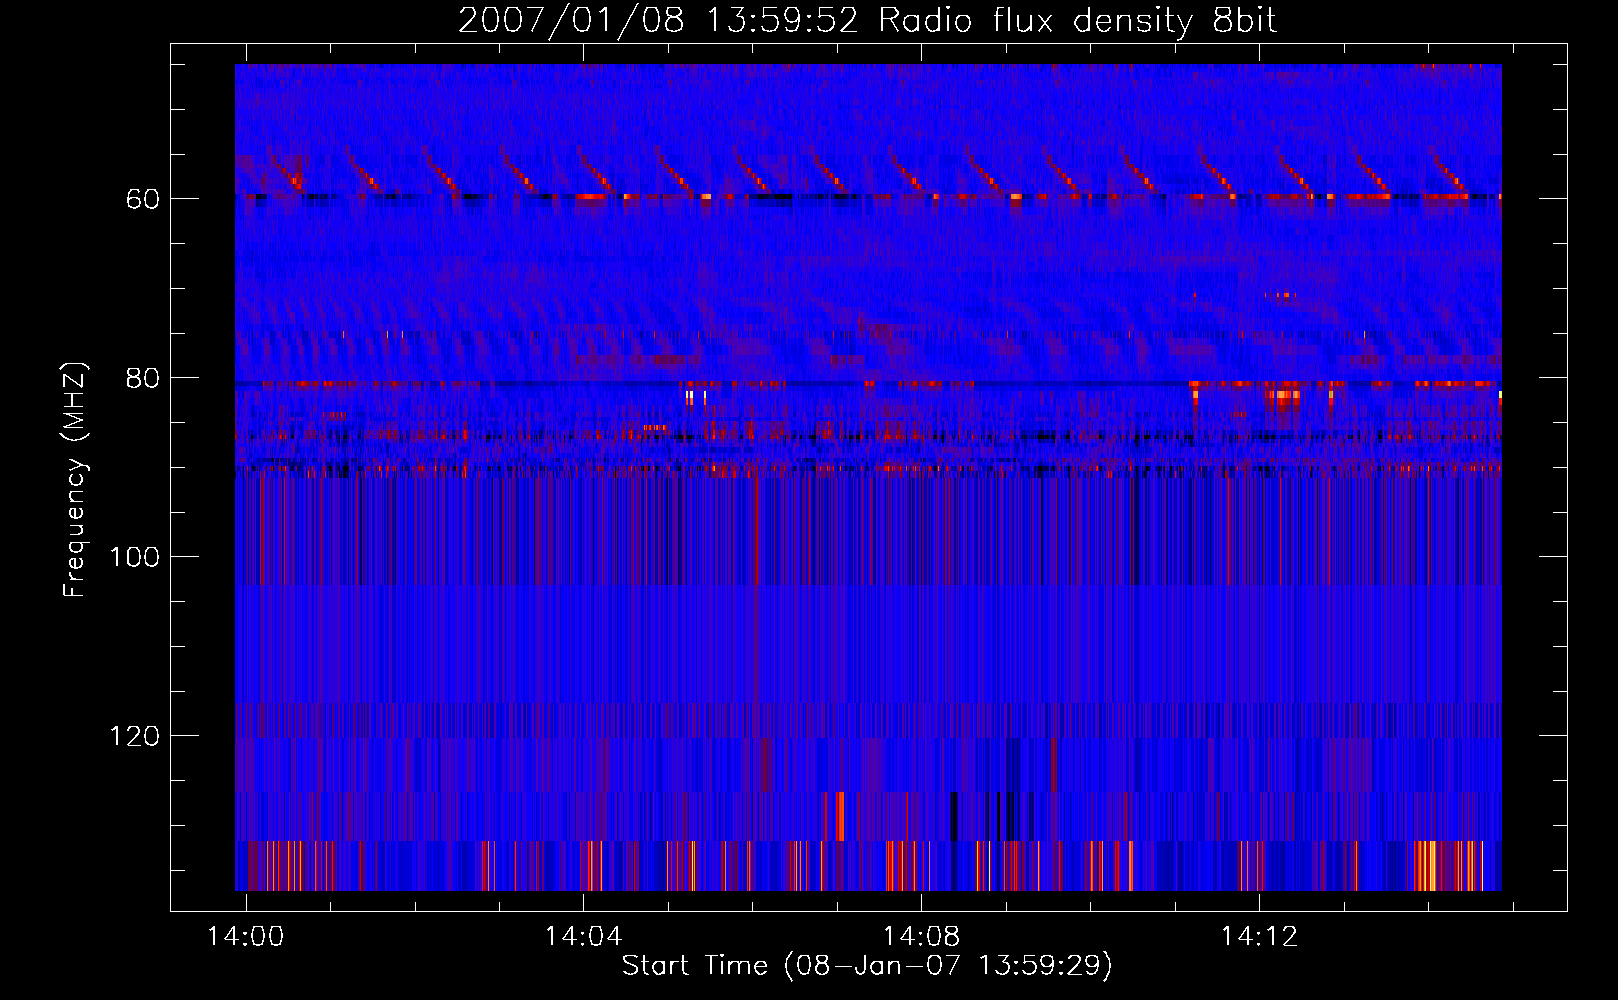Viewport: 1618px width, 1000px height.
Task: Click the 'Frequency (MHZ)' axis label
Action: coord(75,479)
